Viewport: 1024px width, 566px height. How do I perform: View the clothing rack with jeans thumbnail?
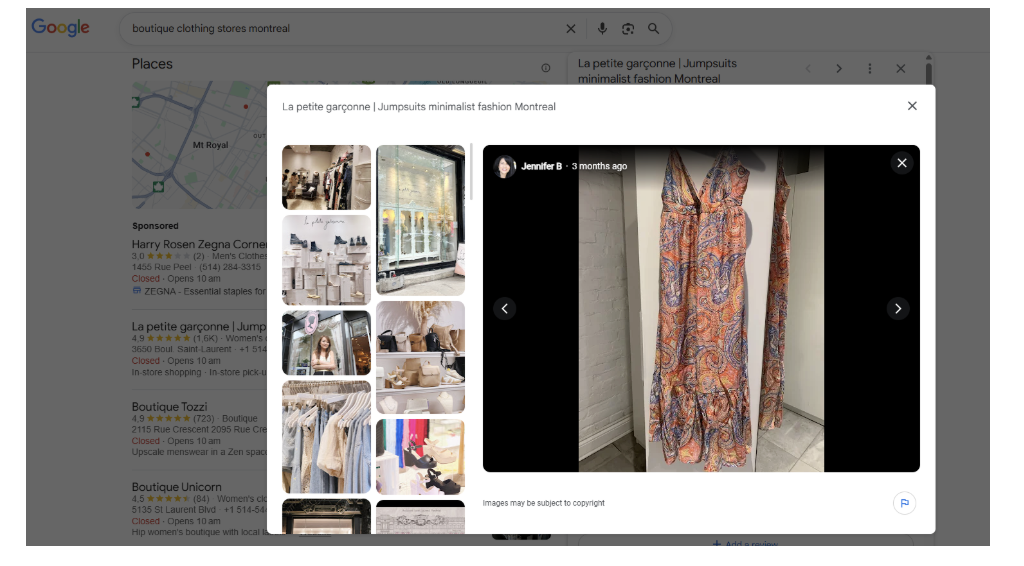coord(326,436)
